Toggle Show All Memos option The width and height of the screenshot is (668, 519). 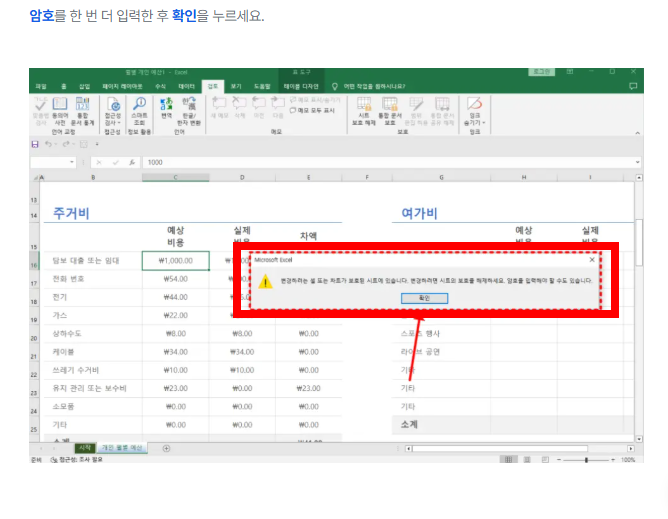[312, 110]
